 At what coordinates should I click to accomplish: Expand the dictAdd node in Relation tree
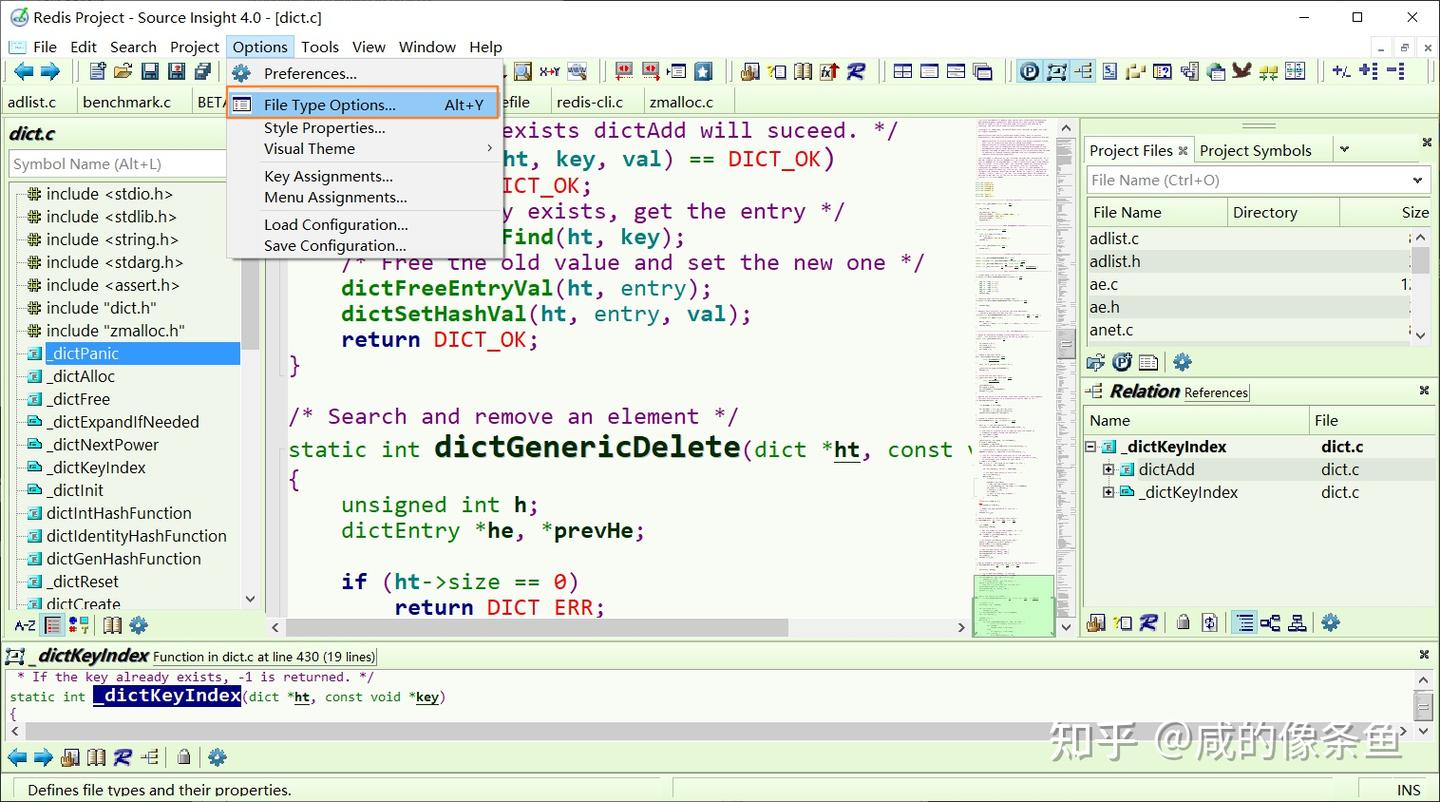tap(1108, 470)
